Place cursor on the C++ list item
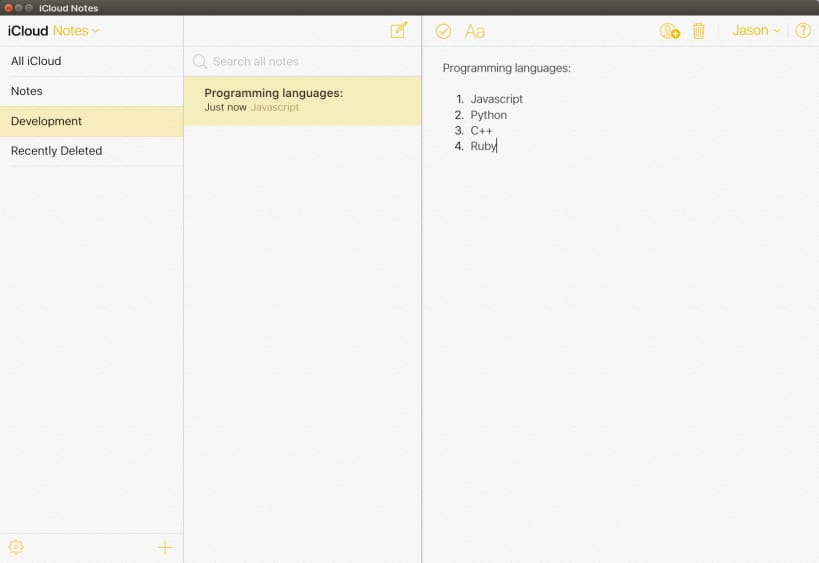Screen dimensions: 819x563 [x=481, y=131]
